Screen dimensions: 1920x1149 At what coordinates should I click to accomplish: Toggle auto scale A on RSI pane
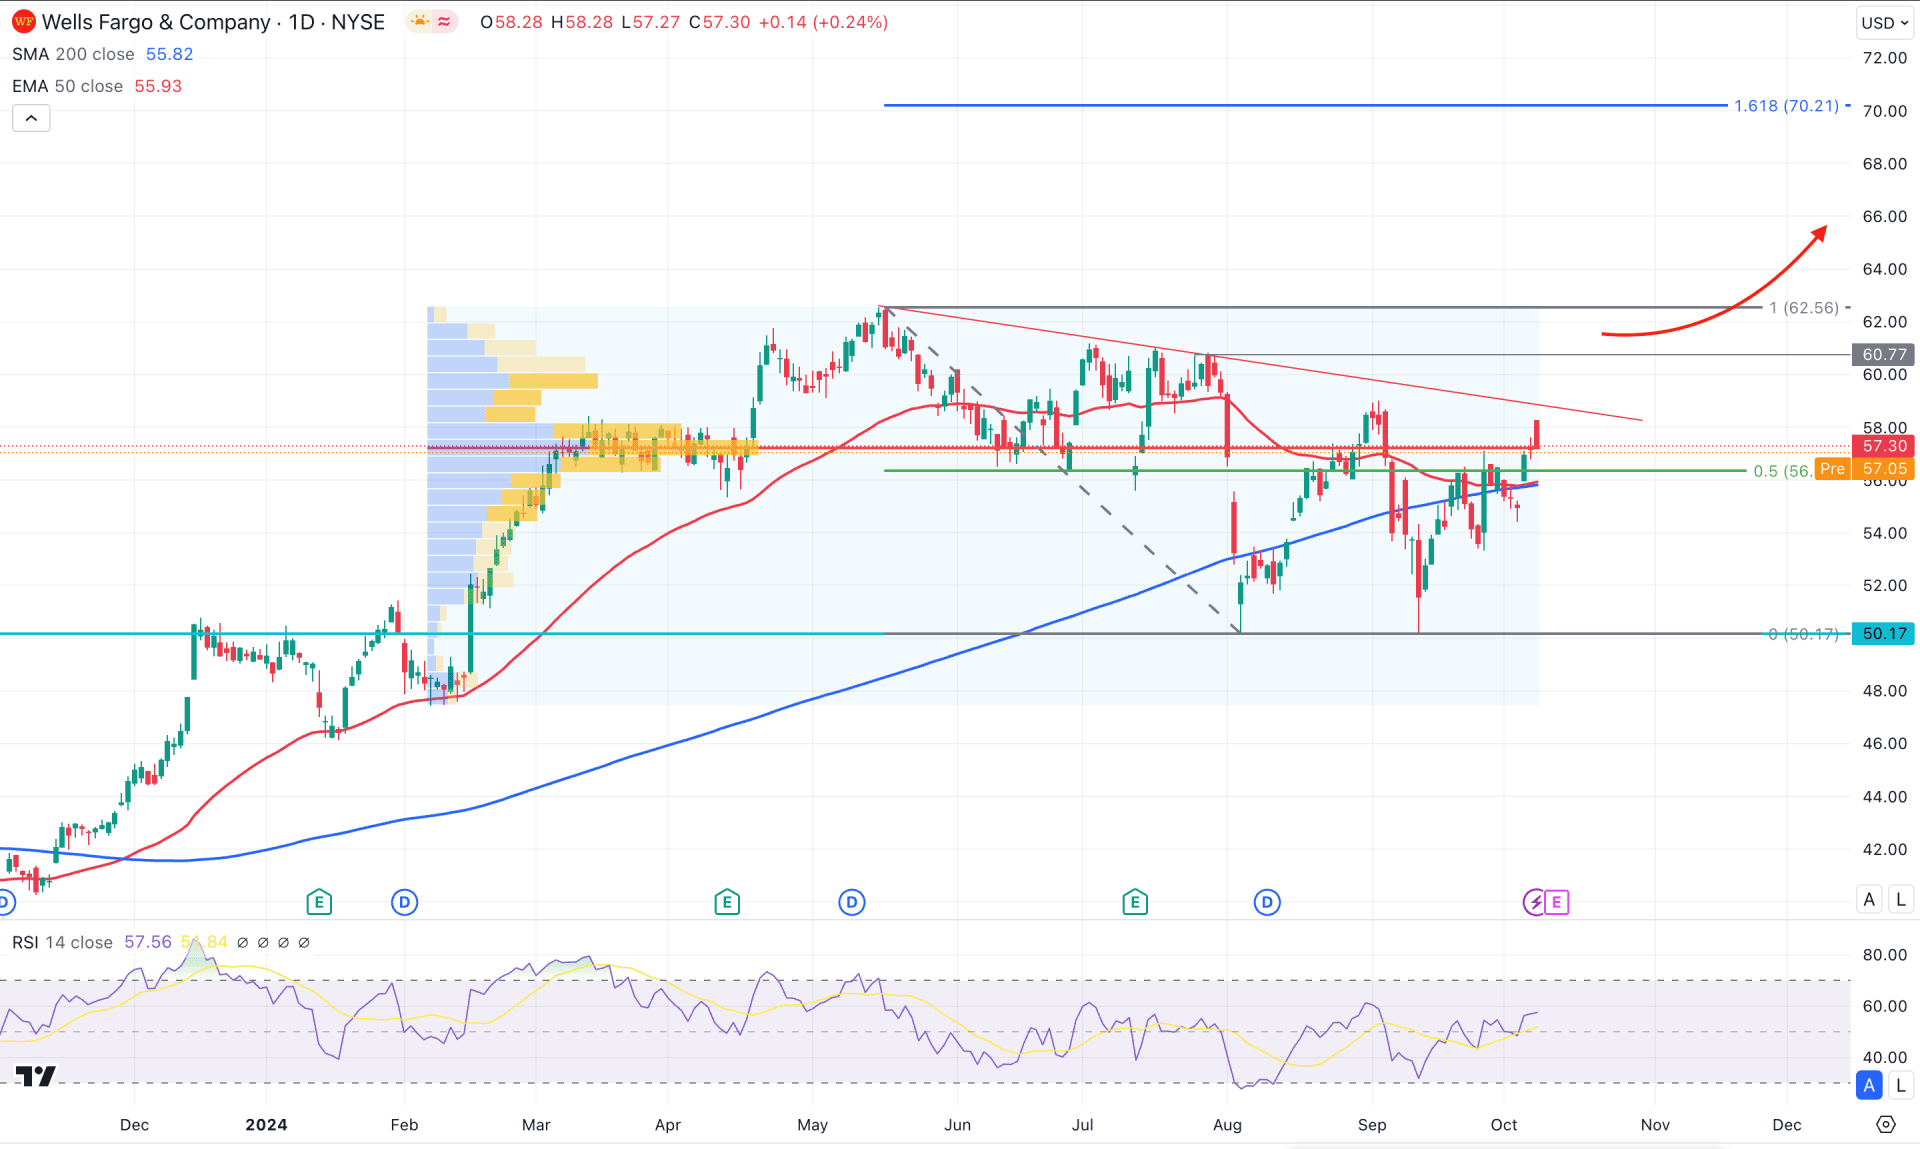[1869, 1085]
